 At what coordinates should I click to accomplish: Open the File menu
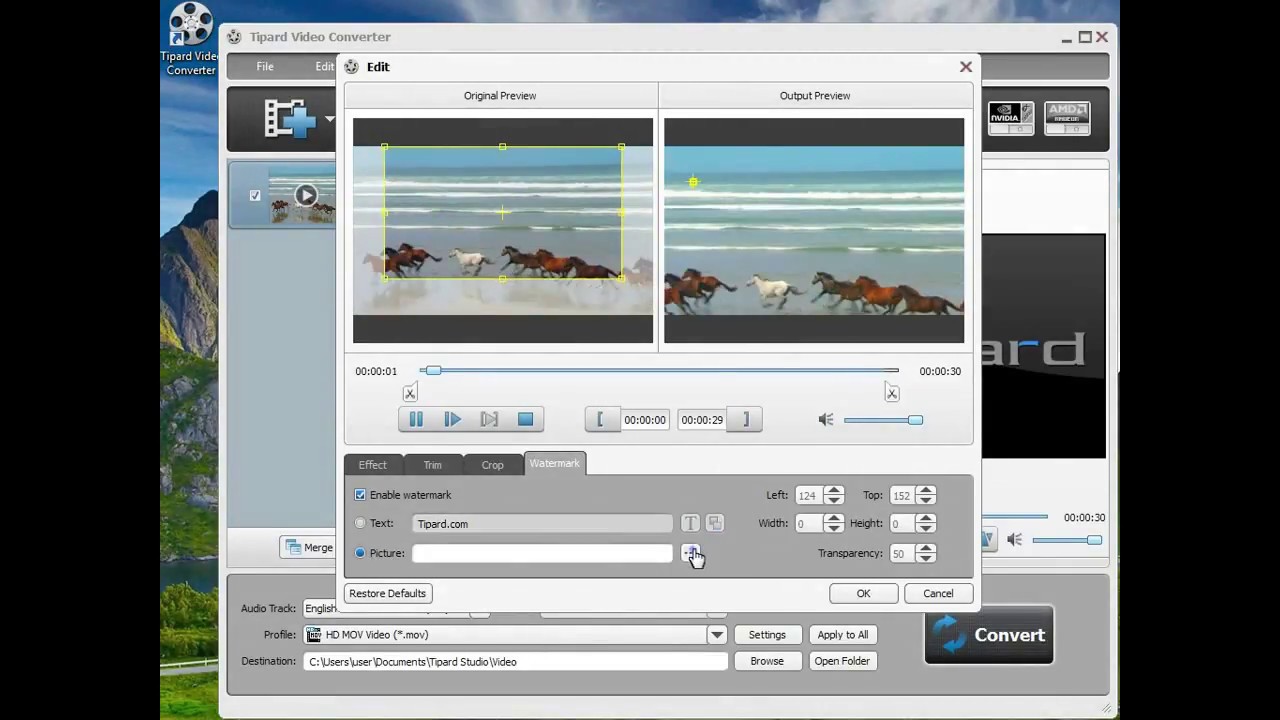[265, 67]
